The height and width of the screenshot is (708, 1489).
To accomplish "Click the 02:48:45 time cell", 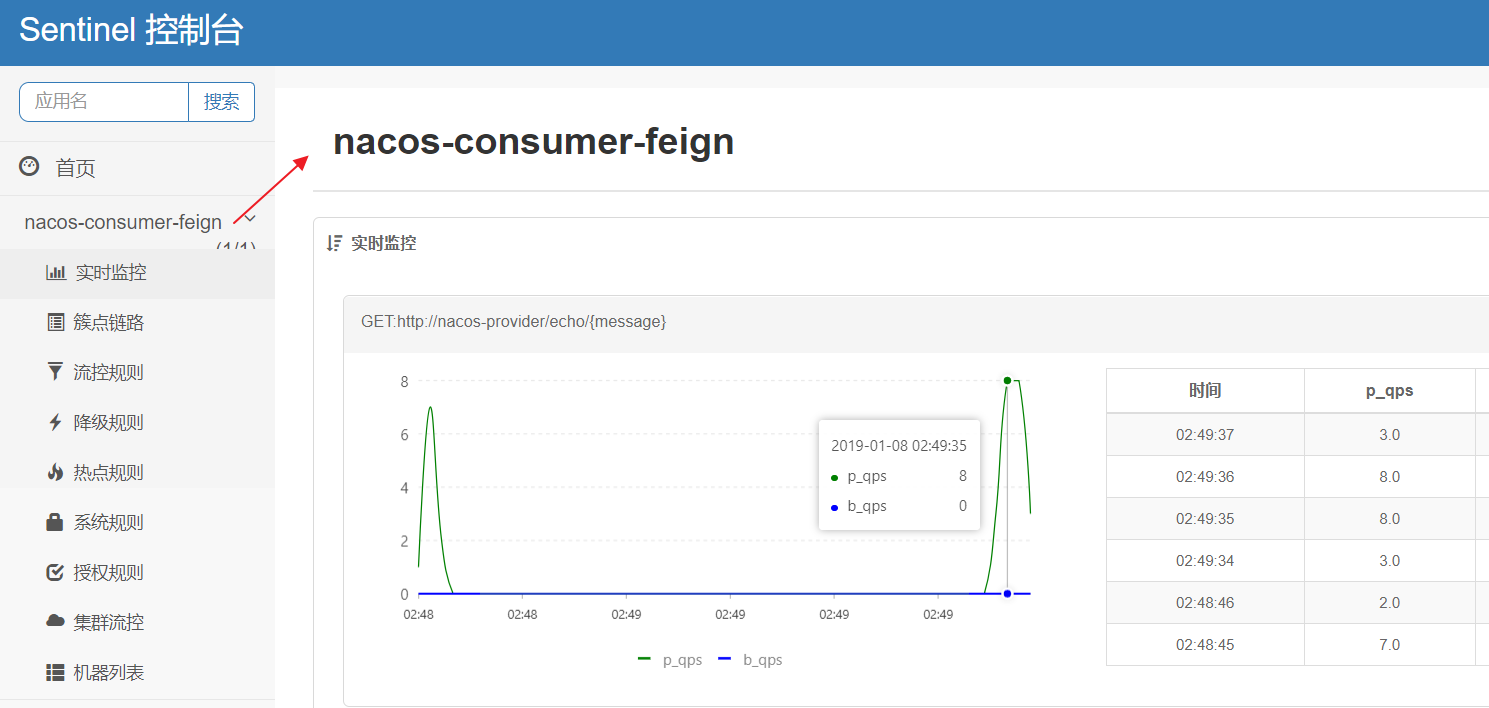I will click(1205, 644).
